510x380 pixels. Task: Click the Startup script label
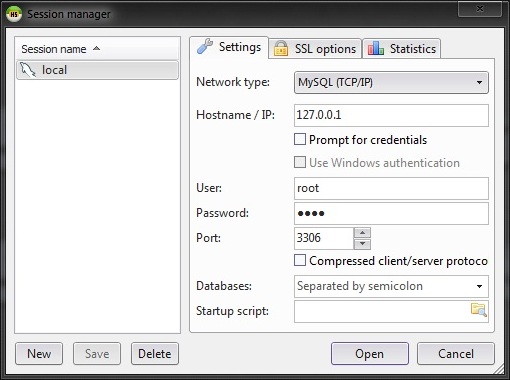(232, 311)
